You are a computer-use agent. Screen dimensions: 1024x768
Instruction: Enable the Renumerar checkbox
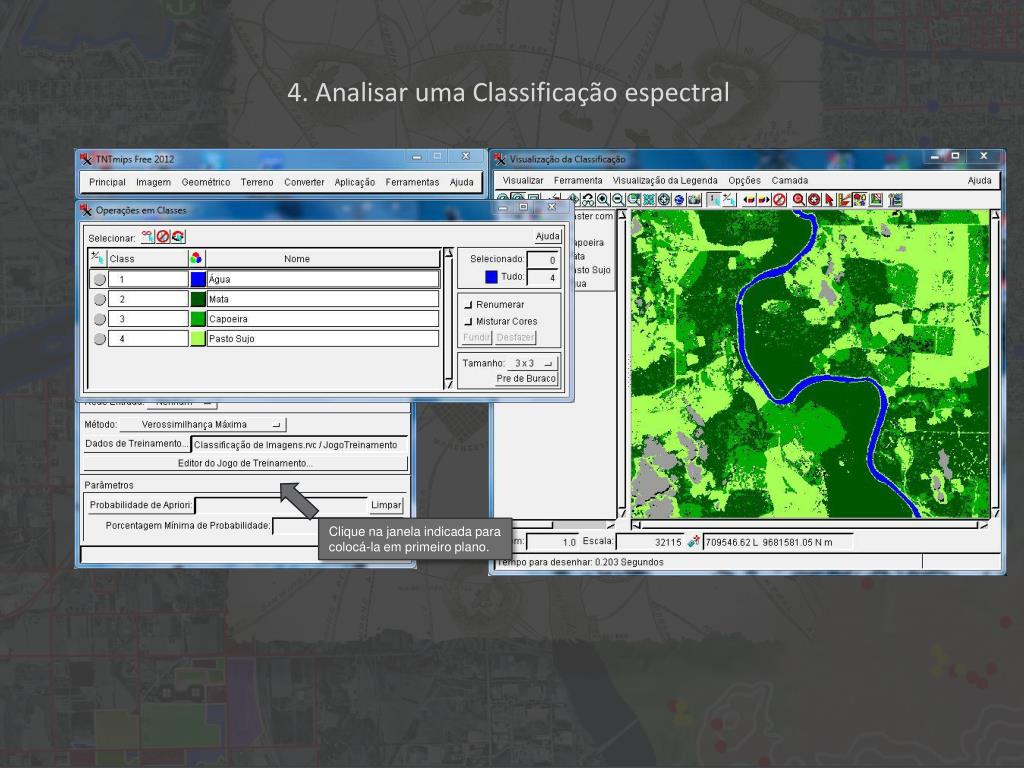click(468, 305)
